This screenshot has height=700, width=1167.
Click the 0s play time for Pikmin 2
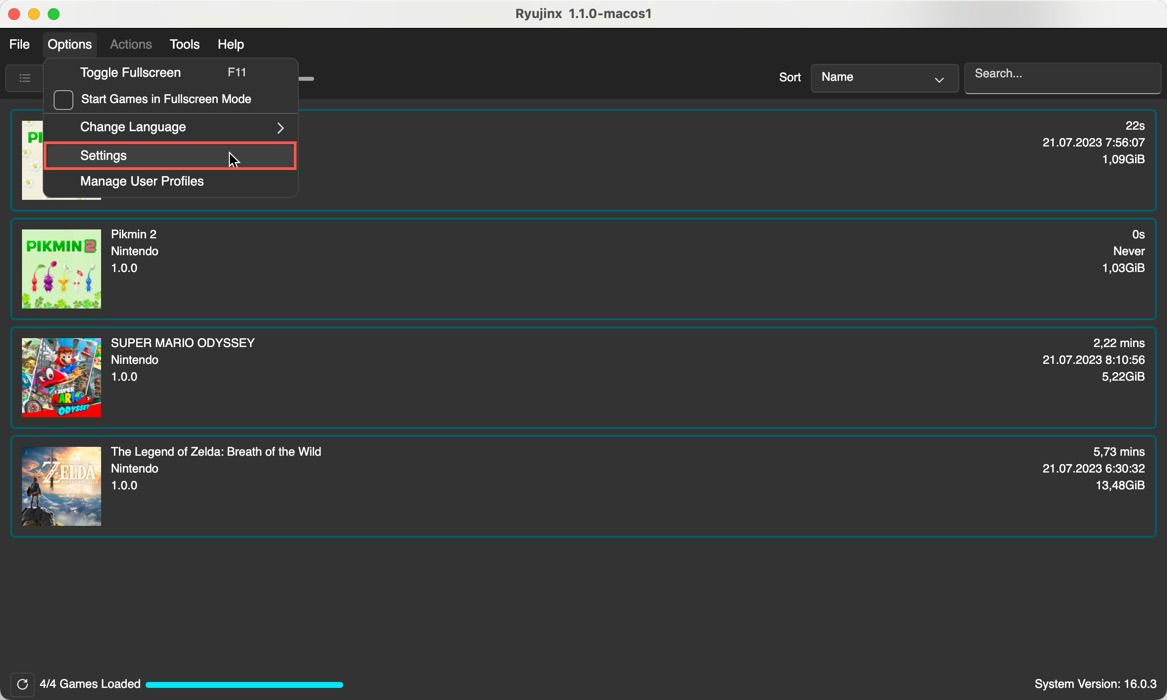(x=1138, y=234)
